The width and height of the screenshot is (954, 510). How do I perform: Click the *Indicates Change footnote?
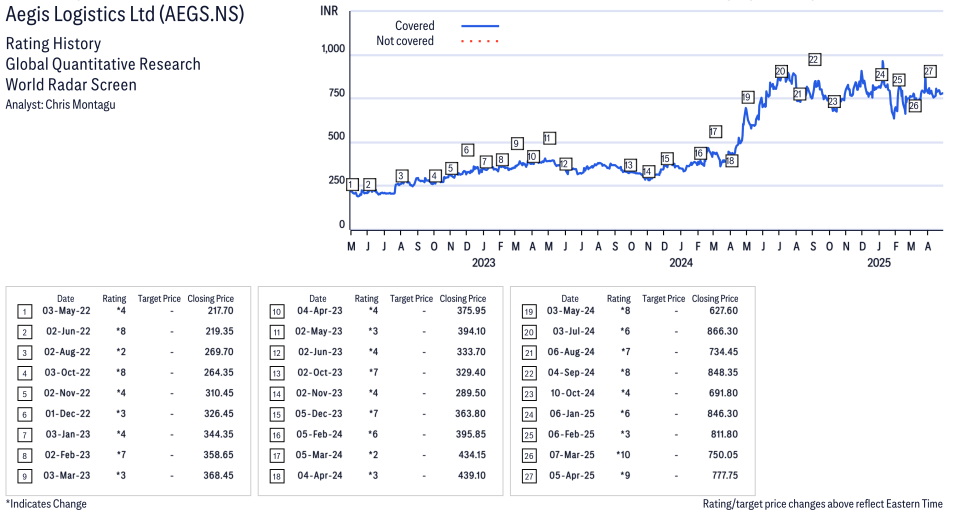click(46, 504)
